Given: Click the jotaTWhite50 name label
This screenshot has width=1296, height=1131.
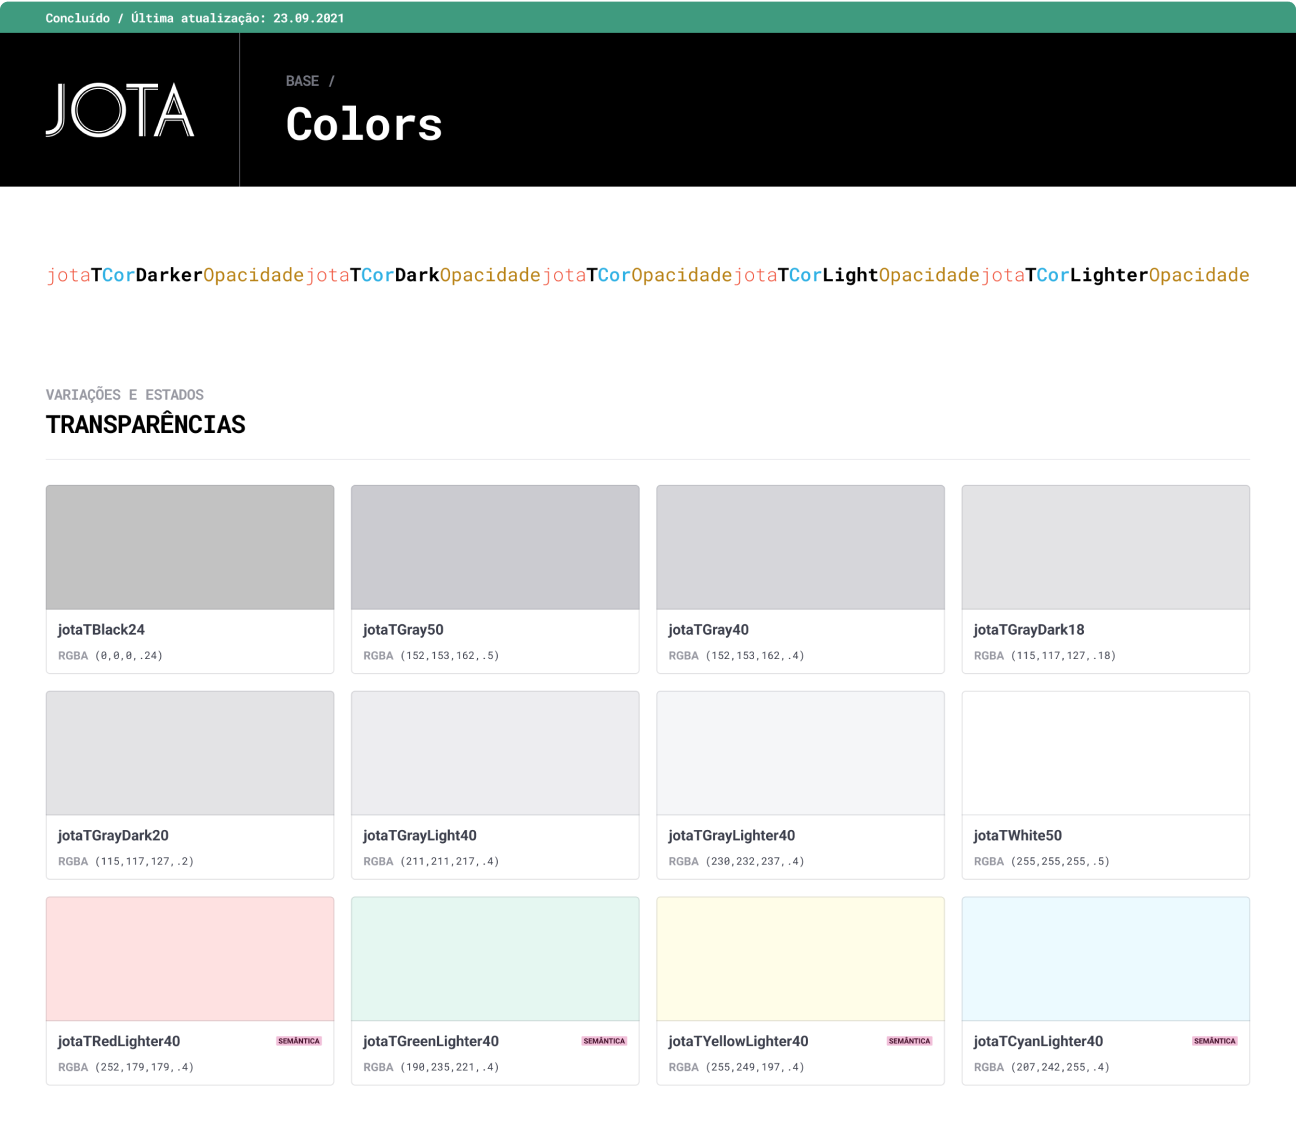Looking at the screenshot, I should coord(1018,836).
